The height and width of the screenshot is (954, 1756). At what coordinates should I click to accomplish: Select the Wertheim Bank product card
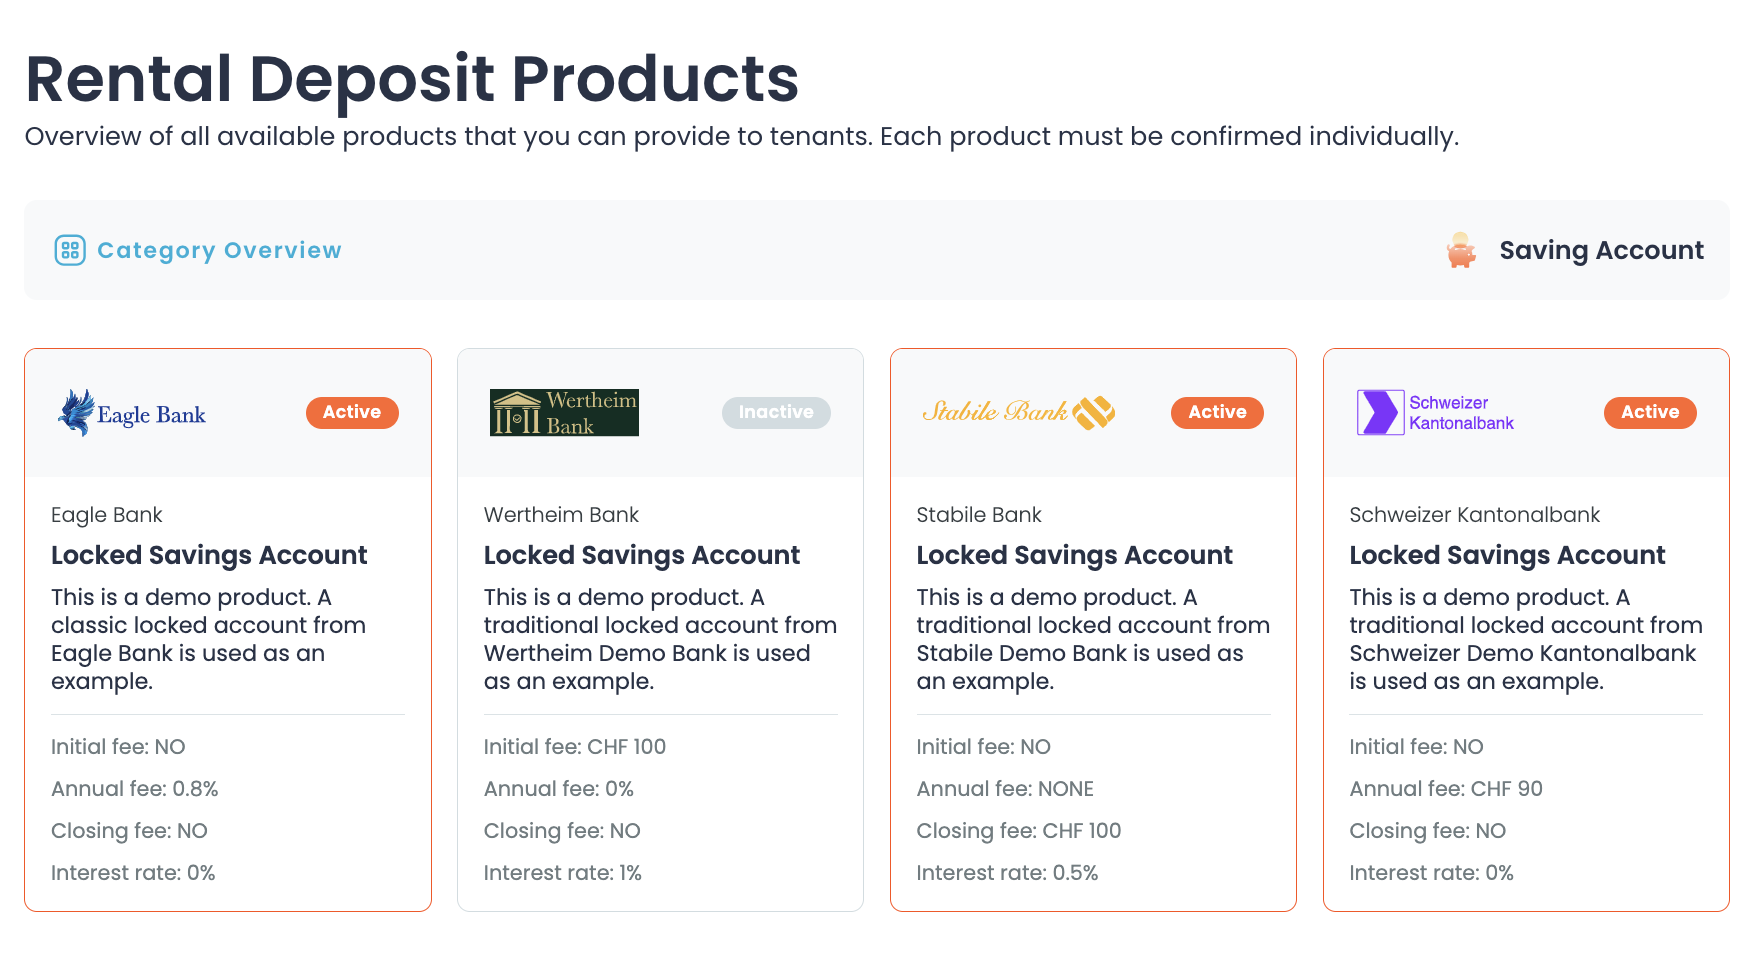(x=660, y=628)
